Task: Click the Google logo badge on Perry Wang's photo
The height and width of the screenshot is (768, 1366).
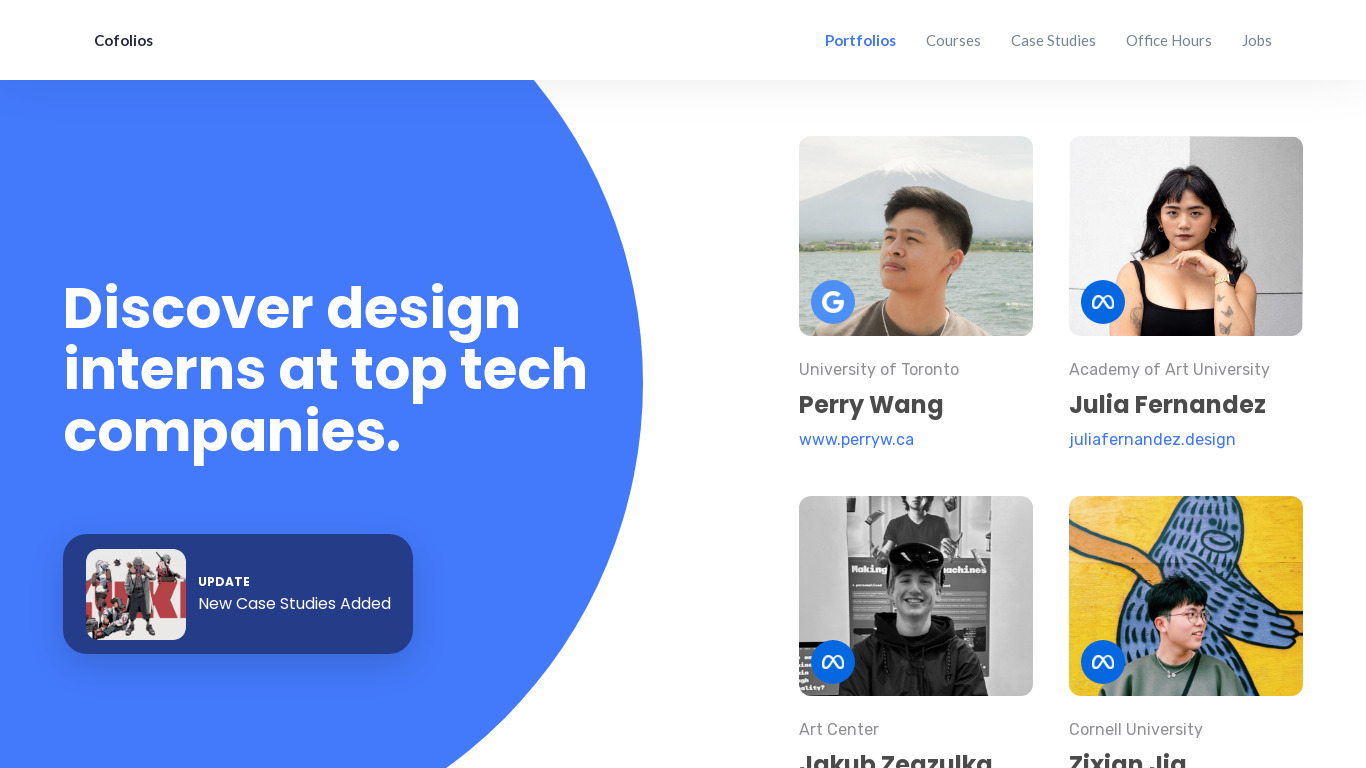Action: click(833, 302)
